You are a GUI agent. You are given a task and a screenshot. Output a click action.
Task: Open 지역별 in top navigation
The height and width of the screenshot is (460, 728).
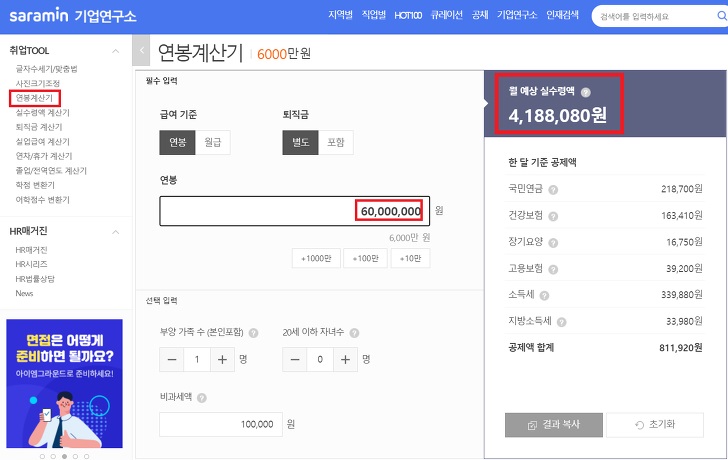click(x=340, y=15)
